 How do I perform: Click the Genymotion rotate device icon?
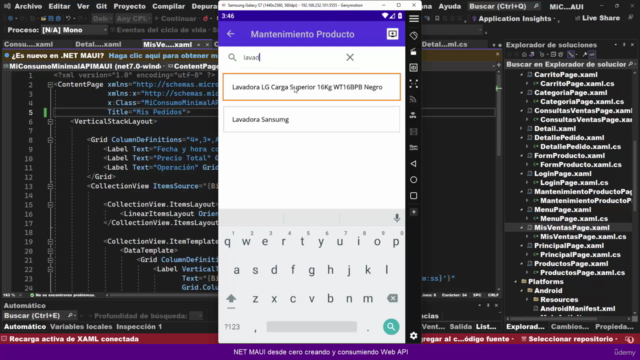[x=413, y=36]
